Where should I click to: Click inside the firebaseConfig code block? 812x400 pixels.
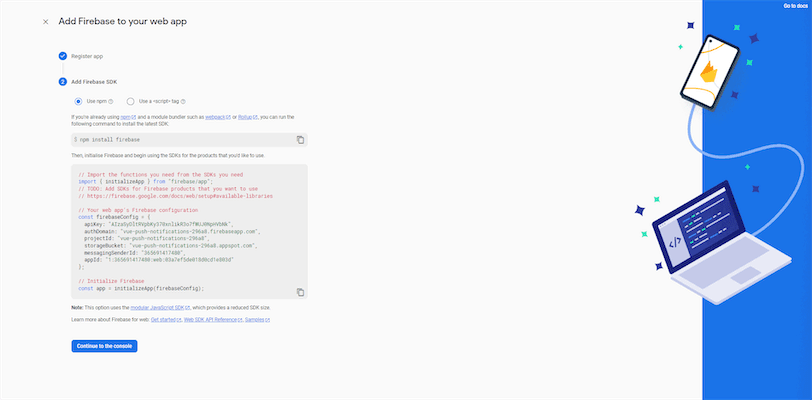point(189,232)
